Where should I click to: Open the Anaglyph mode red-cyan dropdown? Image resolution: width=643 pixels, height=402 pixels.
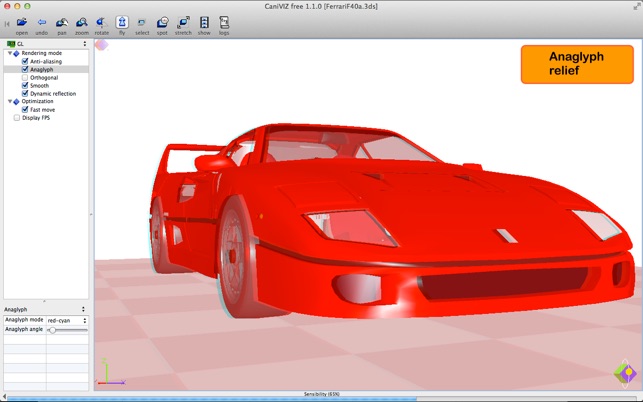tap(67, 320)
